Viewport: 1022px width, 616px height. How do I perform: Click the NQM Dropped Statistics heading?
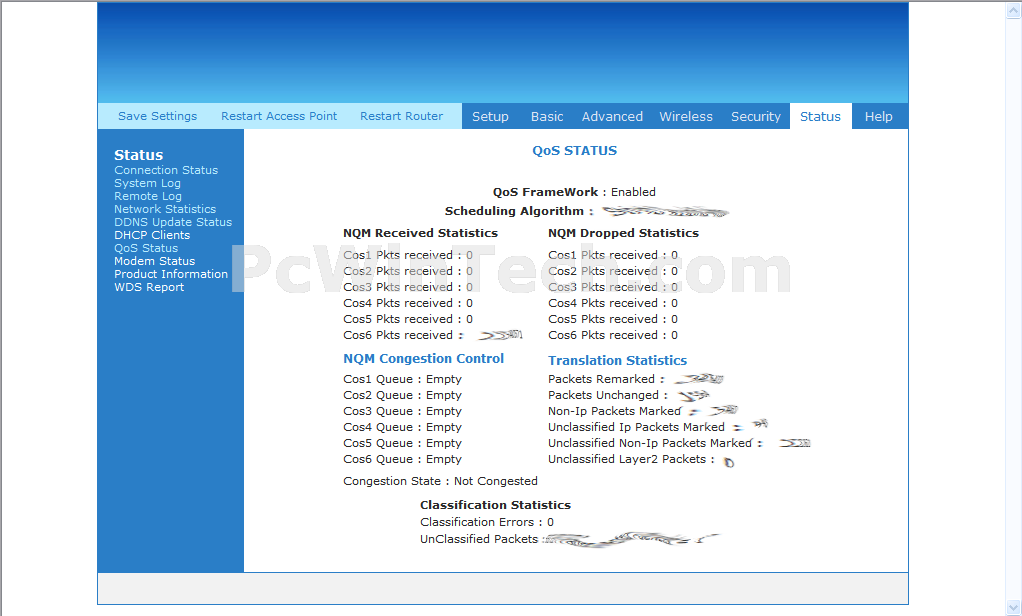point(623,233)
